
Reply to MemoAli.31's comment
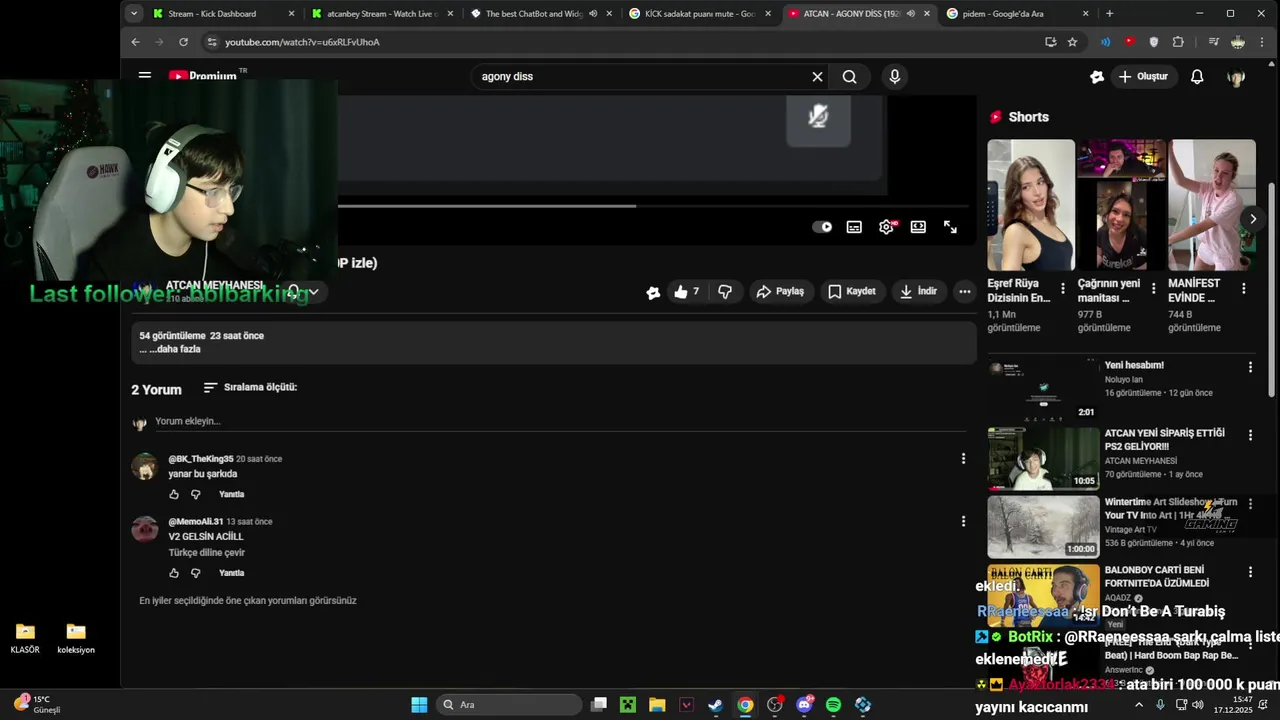(x=231, y=573)
